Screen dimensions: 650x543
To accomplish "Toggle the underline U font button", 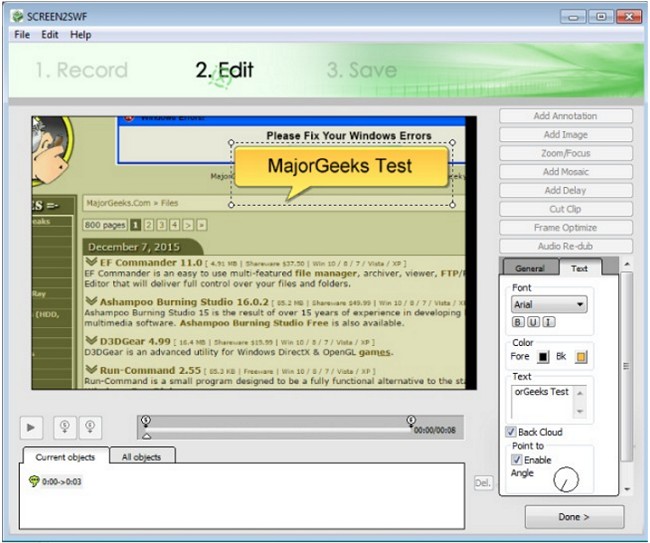I will tap(534, 322).
